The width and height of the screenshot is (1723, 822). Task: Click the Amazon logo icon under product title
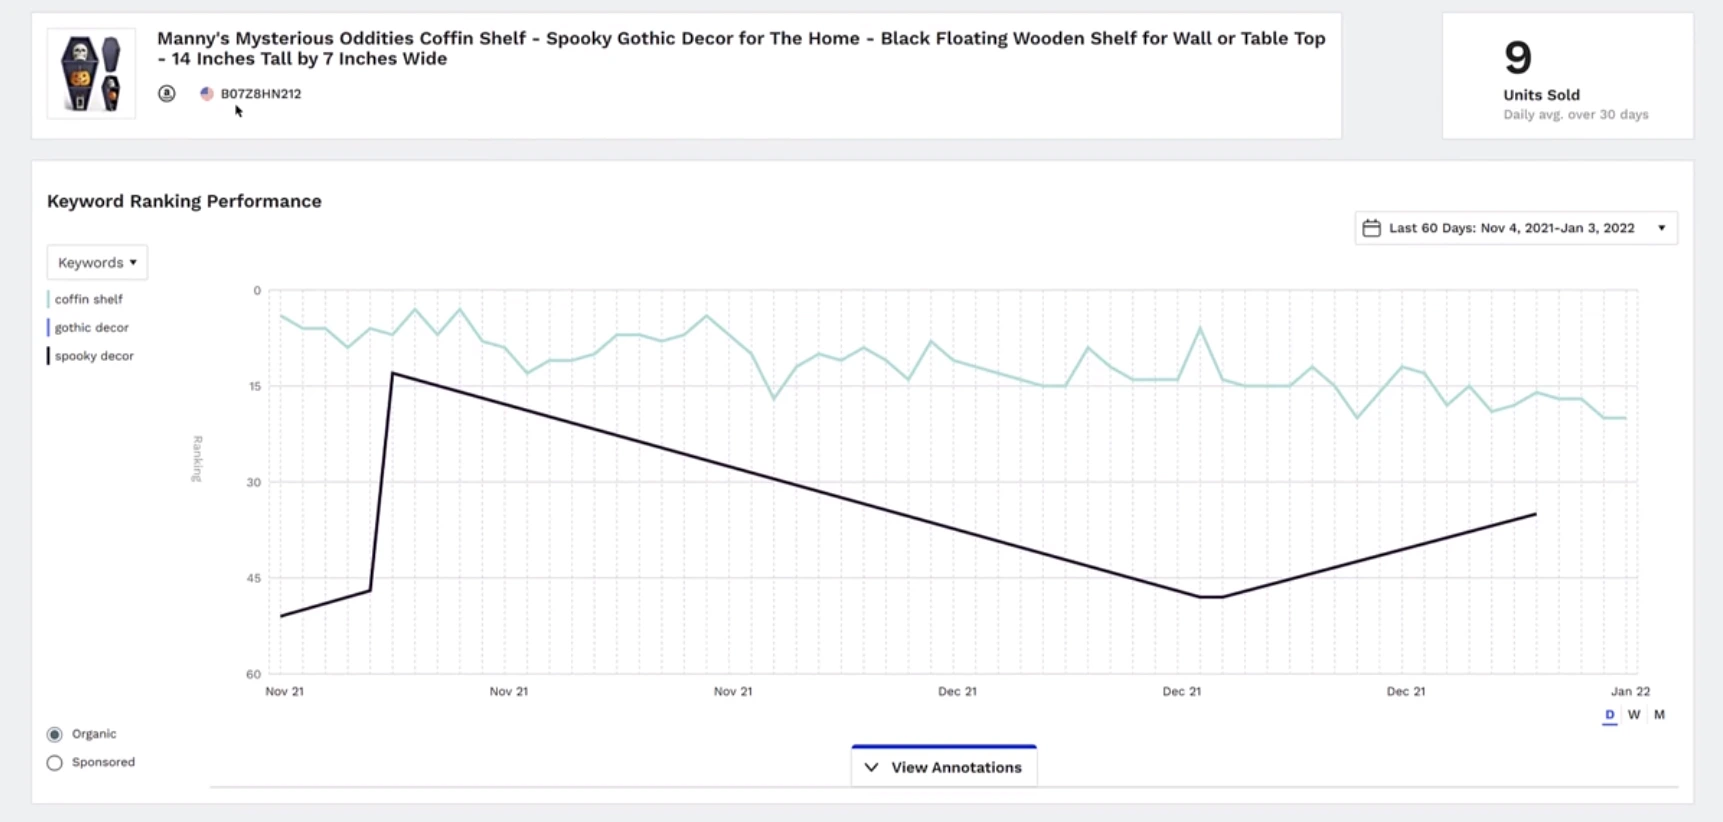pos(167,93)
